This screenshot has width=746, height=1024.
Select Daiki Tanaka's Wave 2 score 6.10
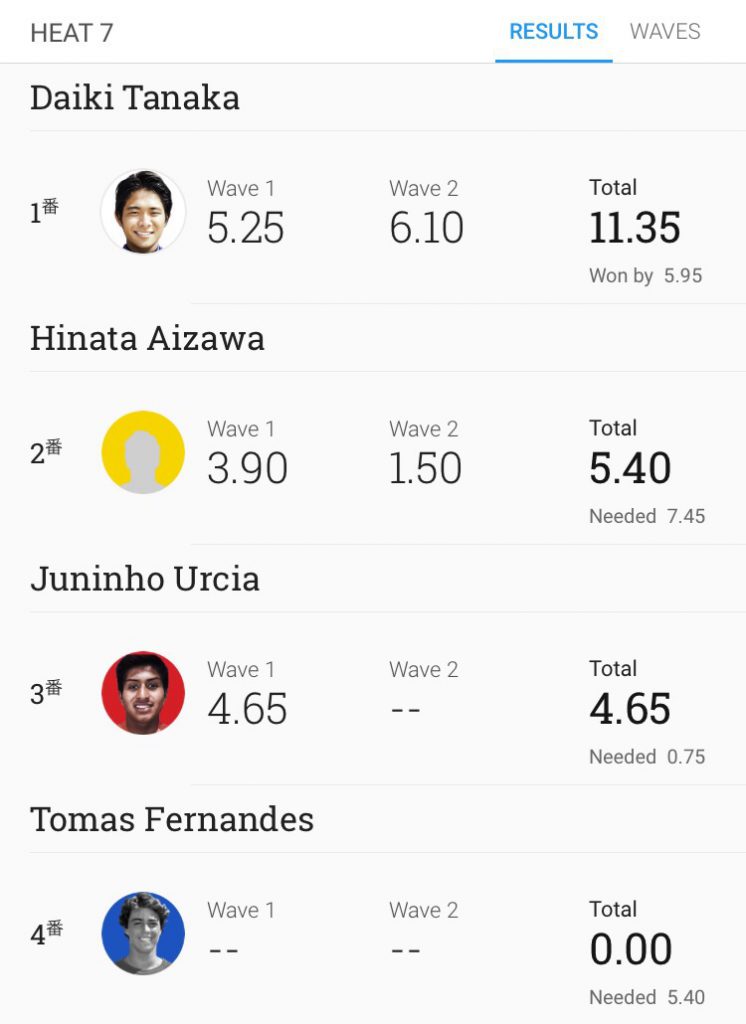tap(426, 227)
